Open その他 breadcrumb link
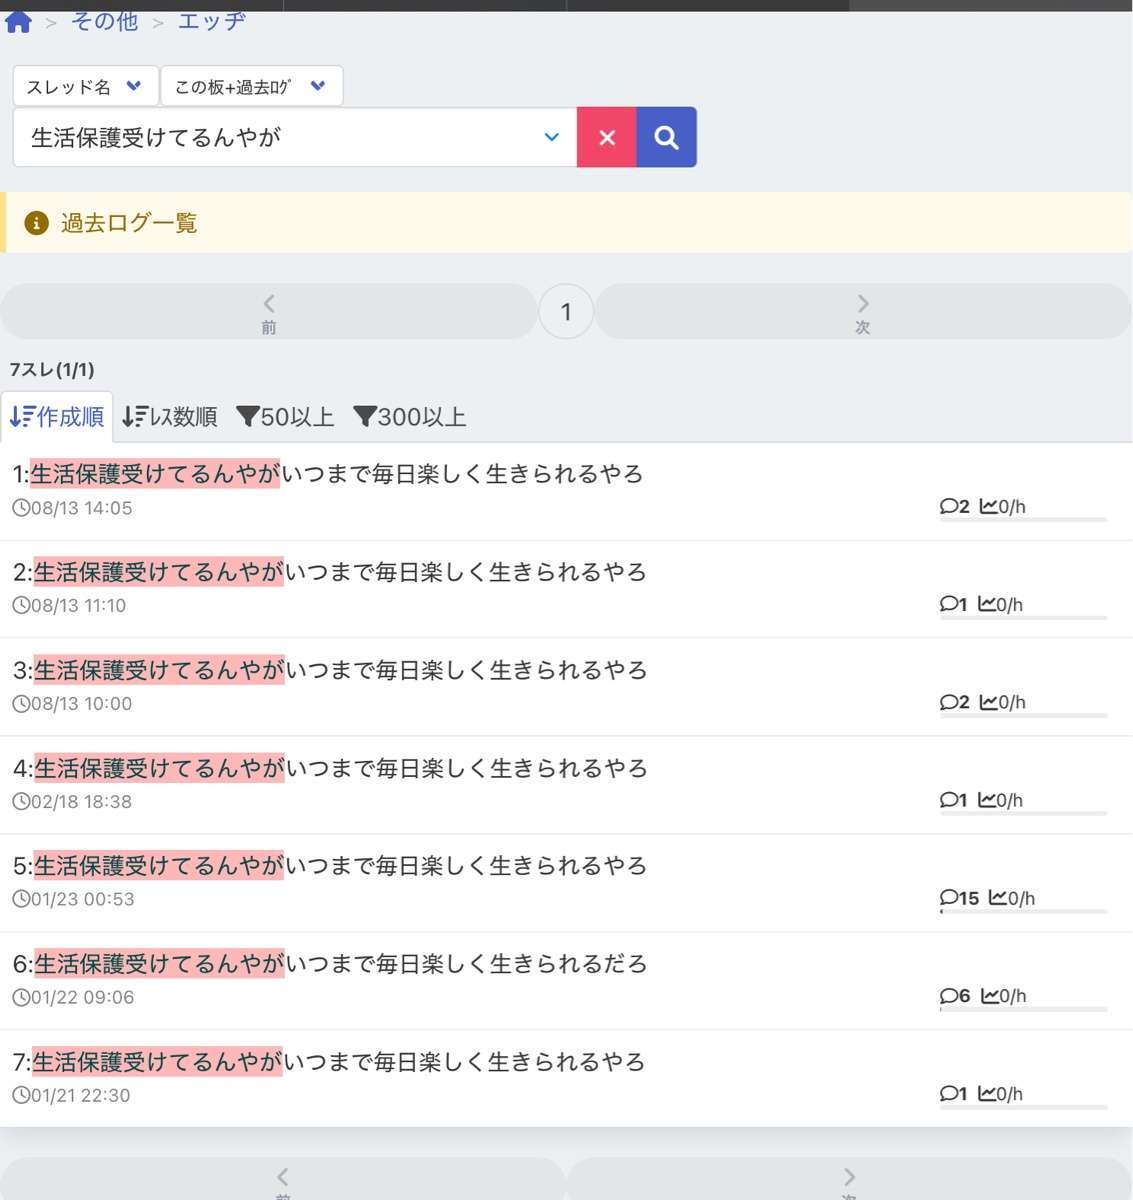Screen dimensions: 1133x1200 pos(105,21)
